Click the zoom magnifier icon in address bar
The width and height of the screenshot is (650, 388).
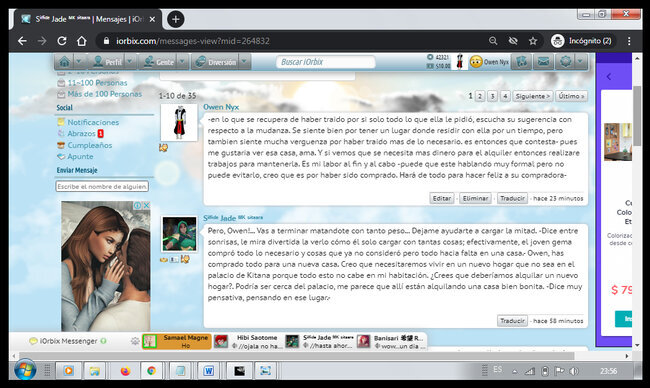tap(493, 41)
